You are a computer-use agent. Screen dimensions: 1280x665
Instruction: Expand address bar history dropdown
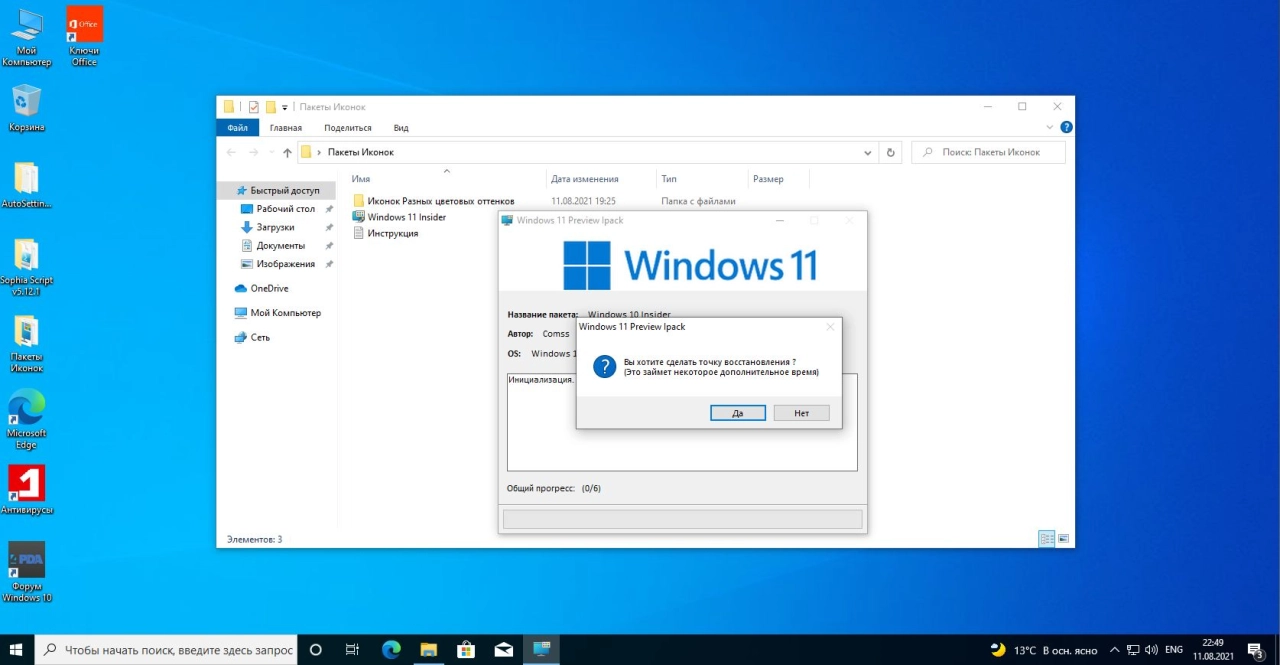click(868, 153)
